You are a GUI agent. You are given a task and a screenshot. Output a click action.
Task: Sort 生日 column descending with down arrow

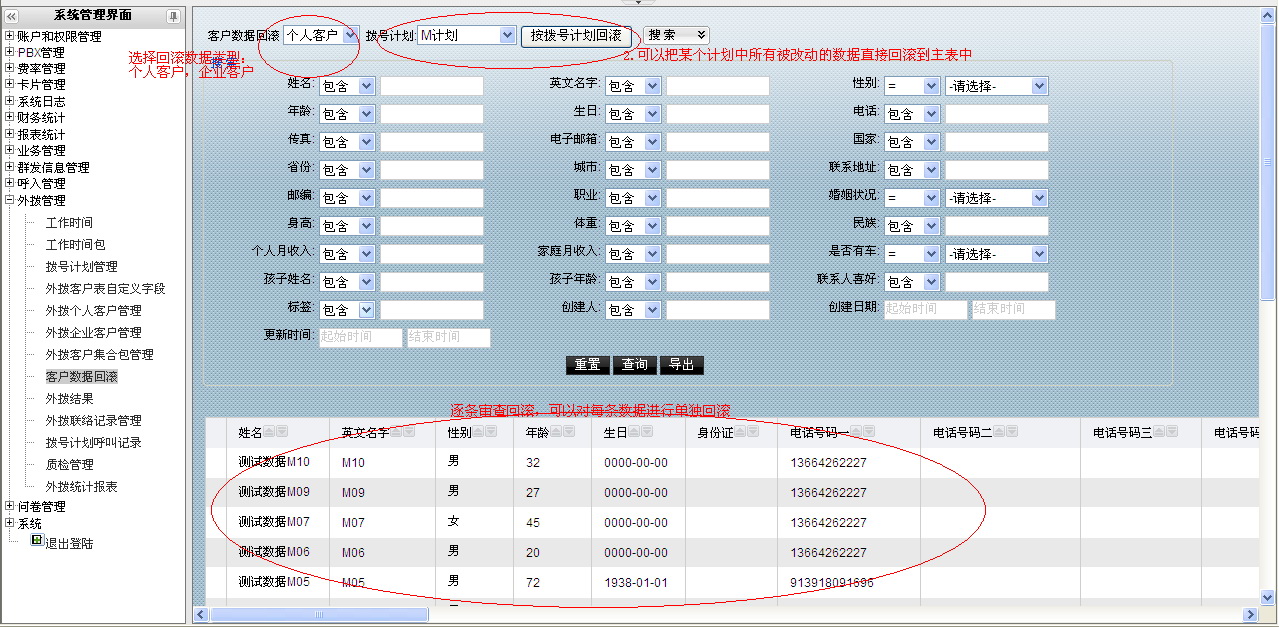[x=648, y=432]
